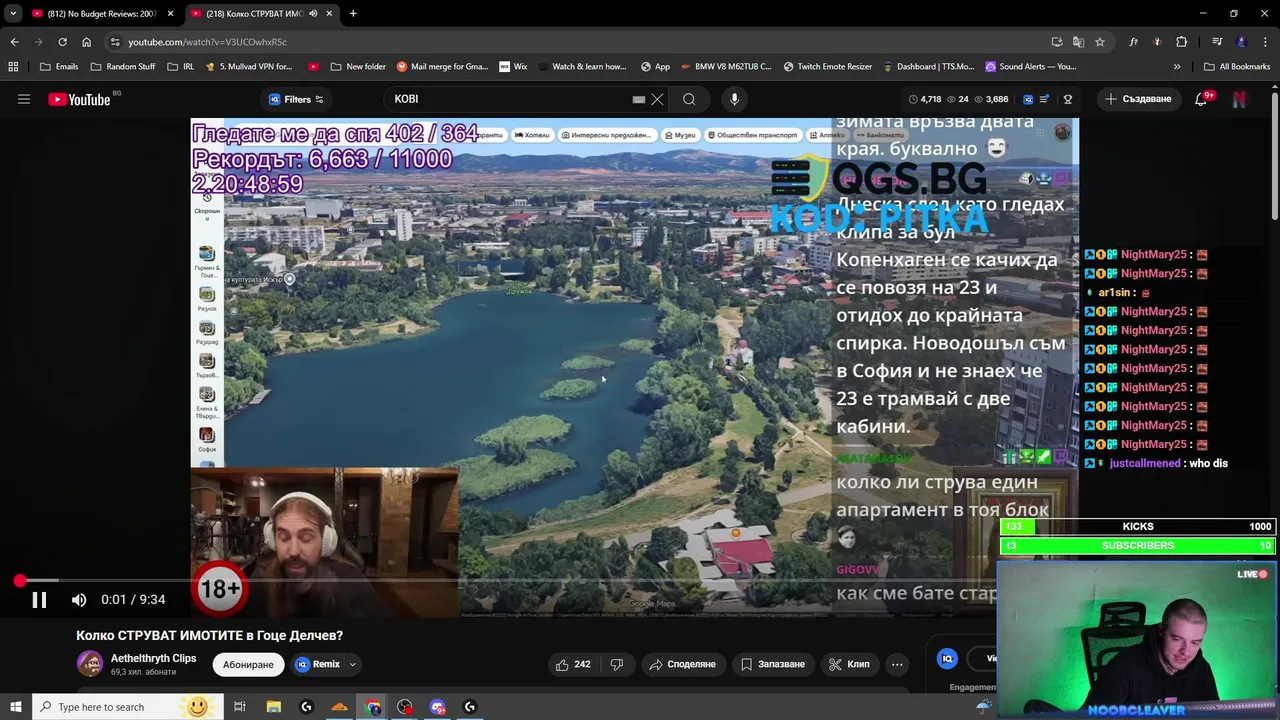Clear the search text with the X
Screen dimensions: 1280x720
[x=657, y=99]
